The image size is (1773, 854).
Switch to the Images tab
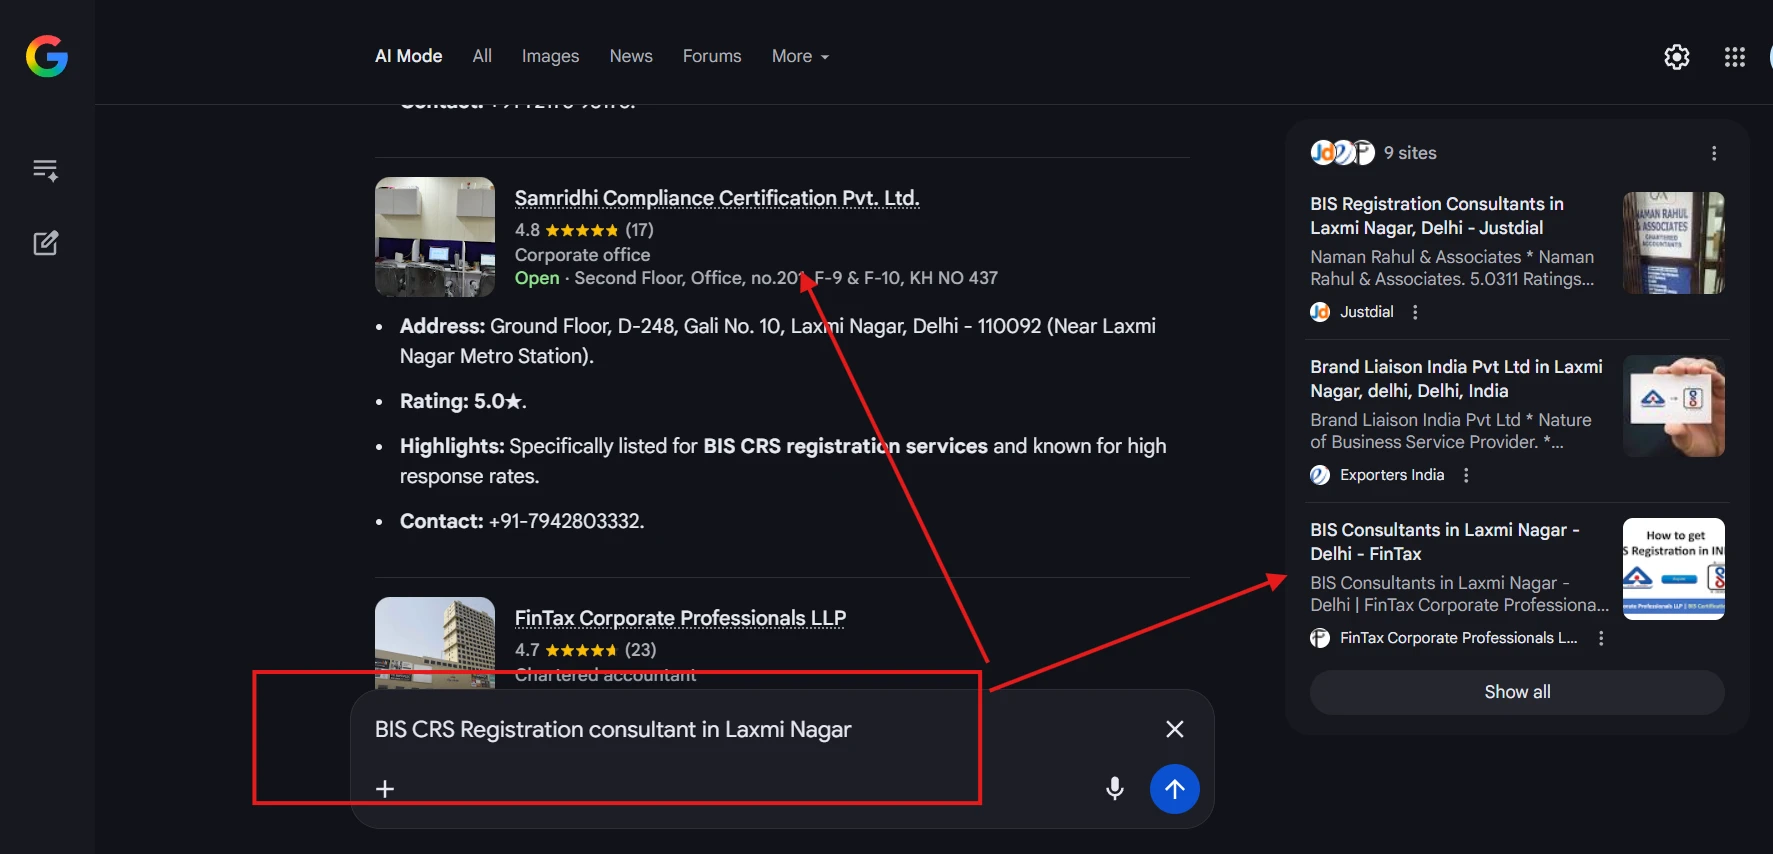coord(550,56)
